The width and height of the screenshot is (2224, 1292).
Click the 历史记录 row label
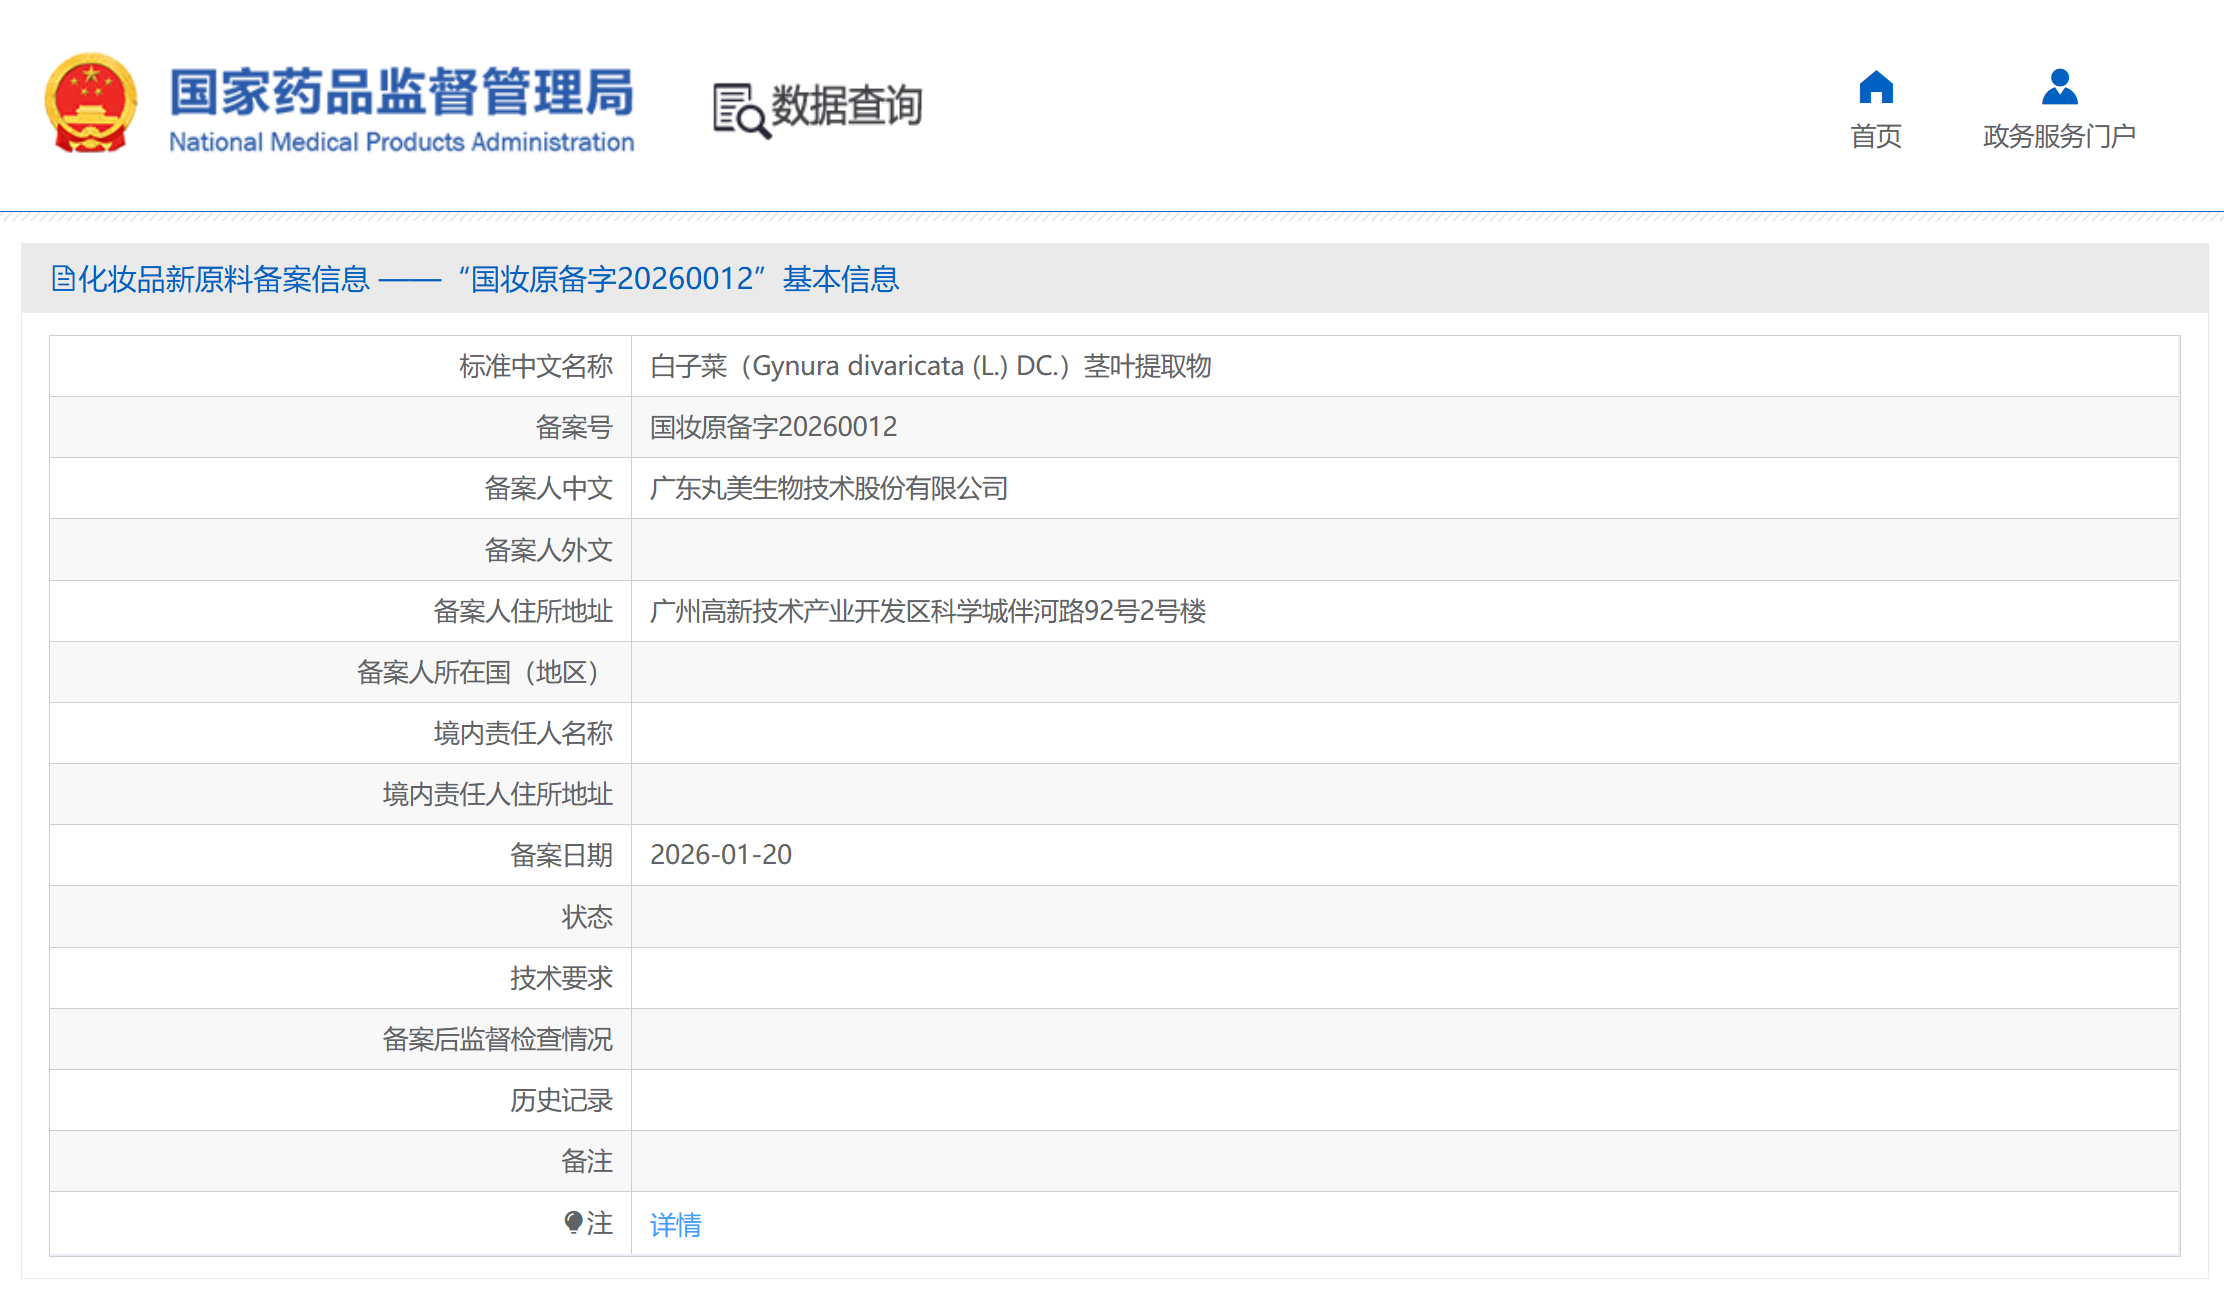560,1100
